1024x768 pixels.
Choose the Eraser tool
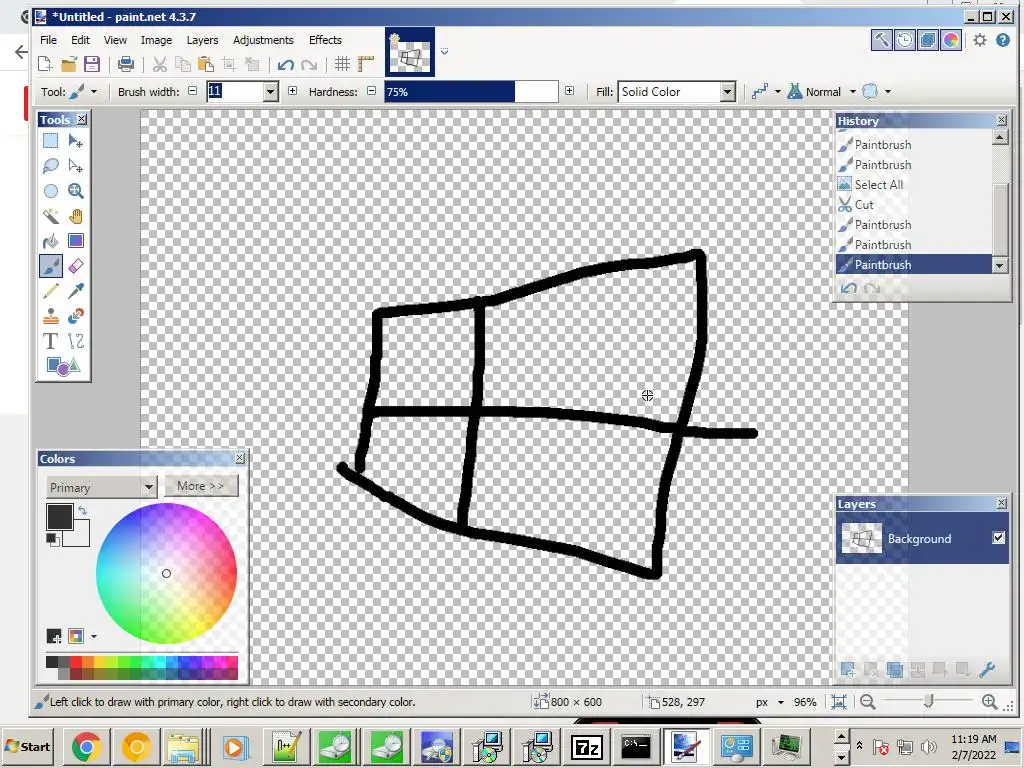pyautogui.click(x=76, y=266)
